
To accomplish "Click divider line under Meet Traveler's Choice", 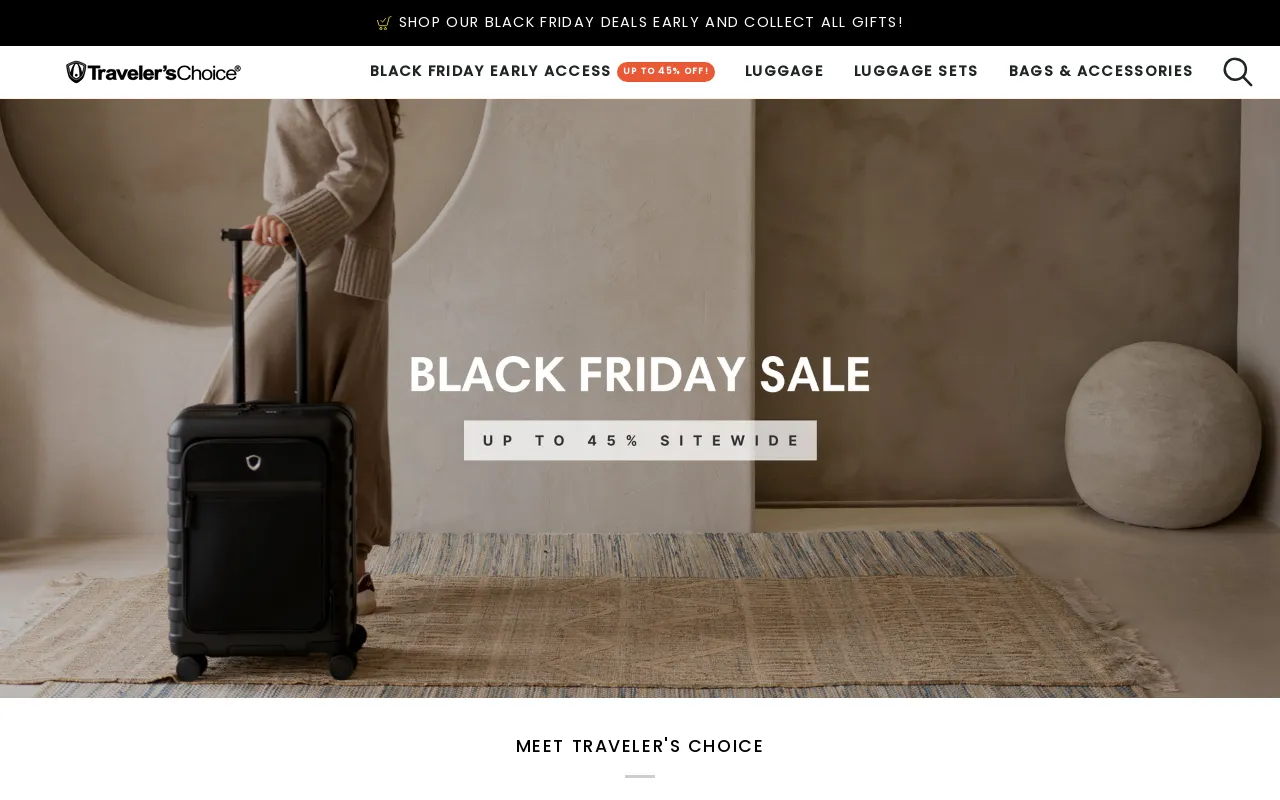I will (640, 776).
